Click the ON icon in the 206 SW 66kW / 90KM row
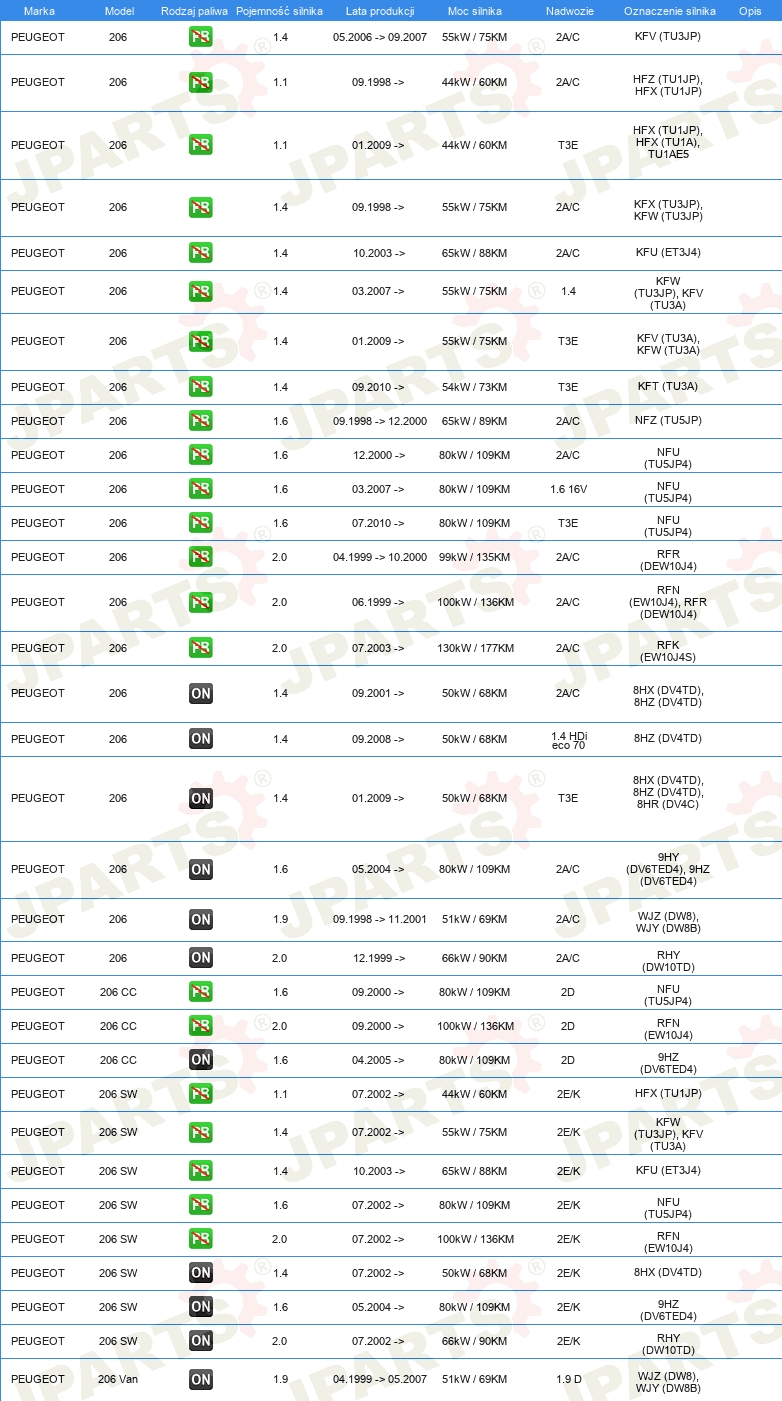782x1401 pixels. (x=201, y=1341)
